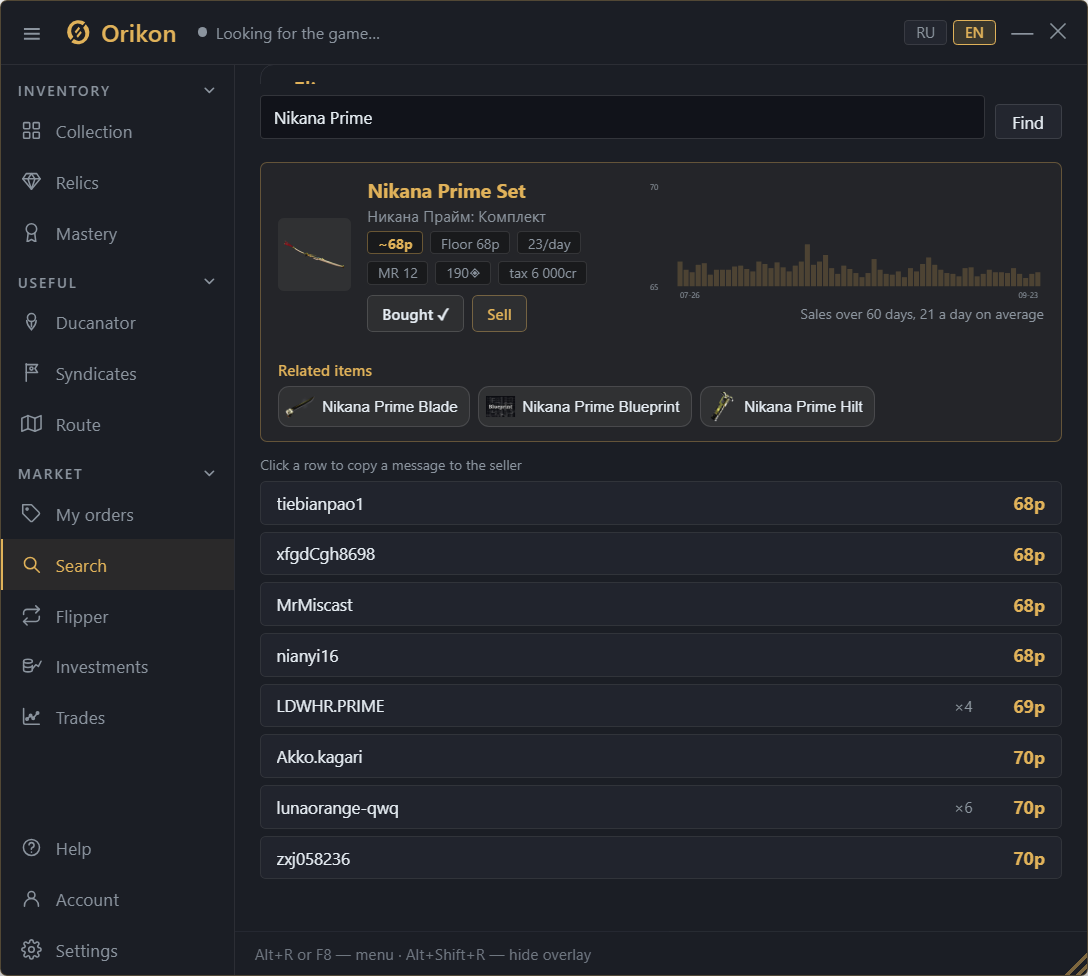This screenshot has width=1088, height=976.
Task: Click the Syndicates flag icon
Action: pyautogui.click(x=31, y=373)
